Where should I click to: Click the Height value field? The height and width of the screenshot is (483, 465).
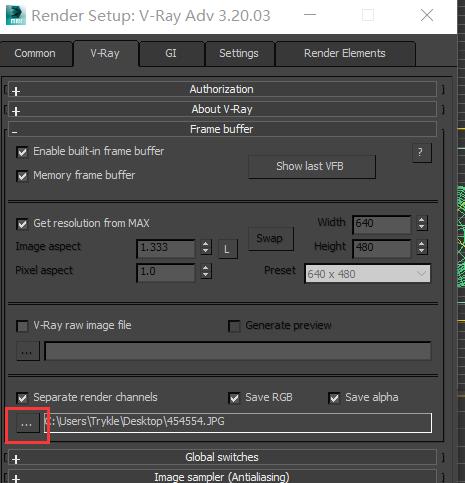pos(382,248)
